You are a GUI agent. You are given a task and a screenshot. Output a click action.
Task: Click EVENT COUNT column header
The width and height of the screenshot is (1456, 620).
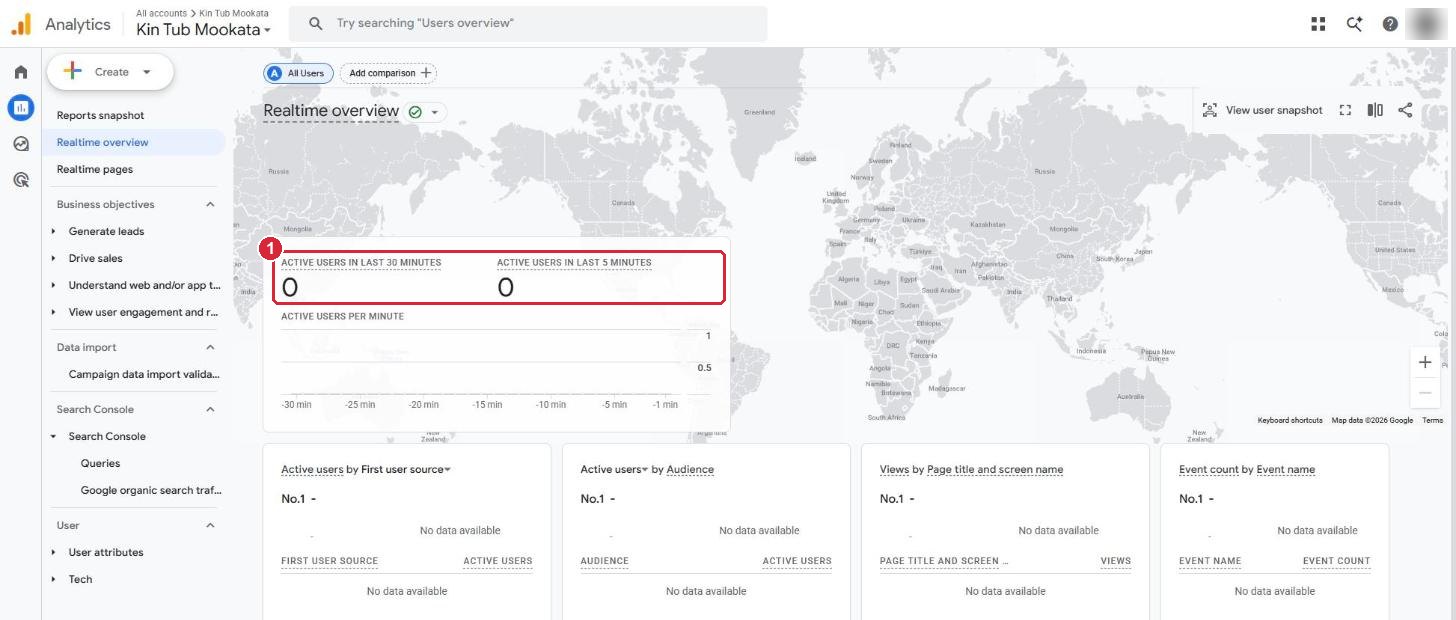pyautogui.click(x=1336, y=561)
